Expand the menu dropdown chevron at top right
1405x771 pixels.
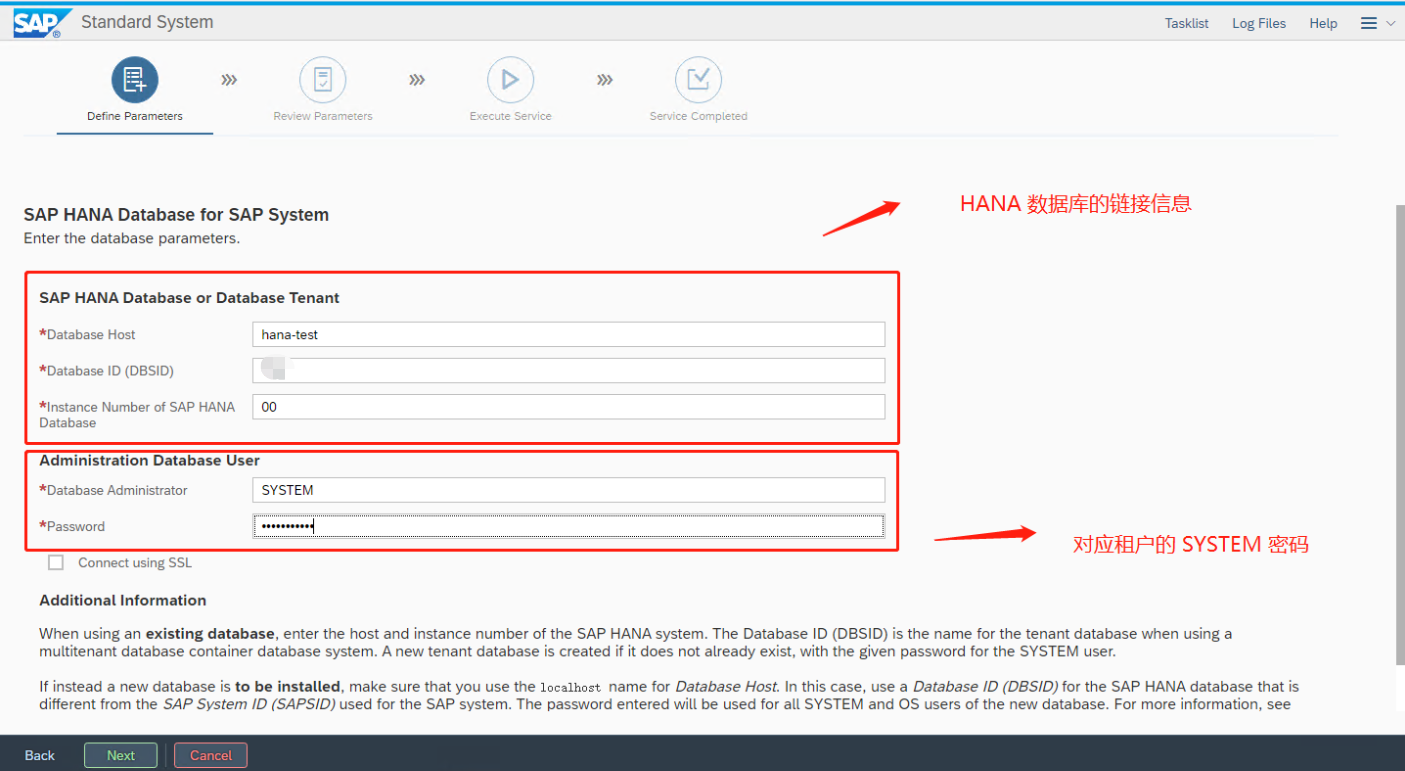click(1390, 23)
